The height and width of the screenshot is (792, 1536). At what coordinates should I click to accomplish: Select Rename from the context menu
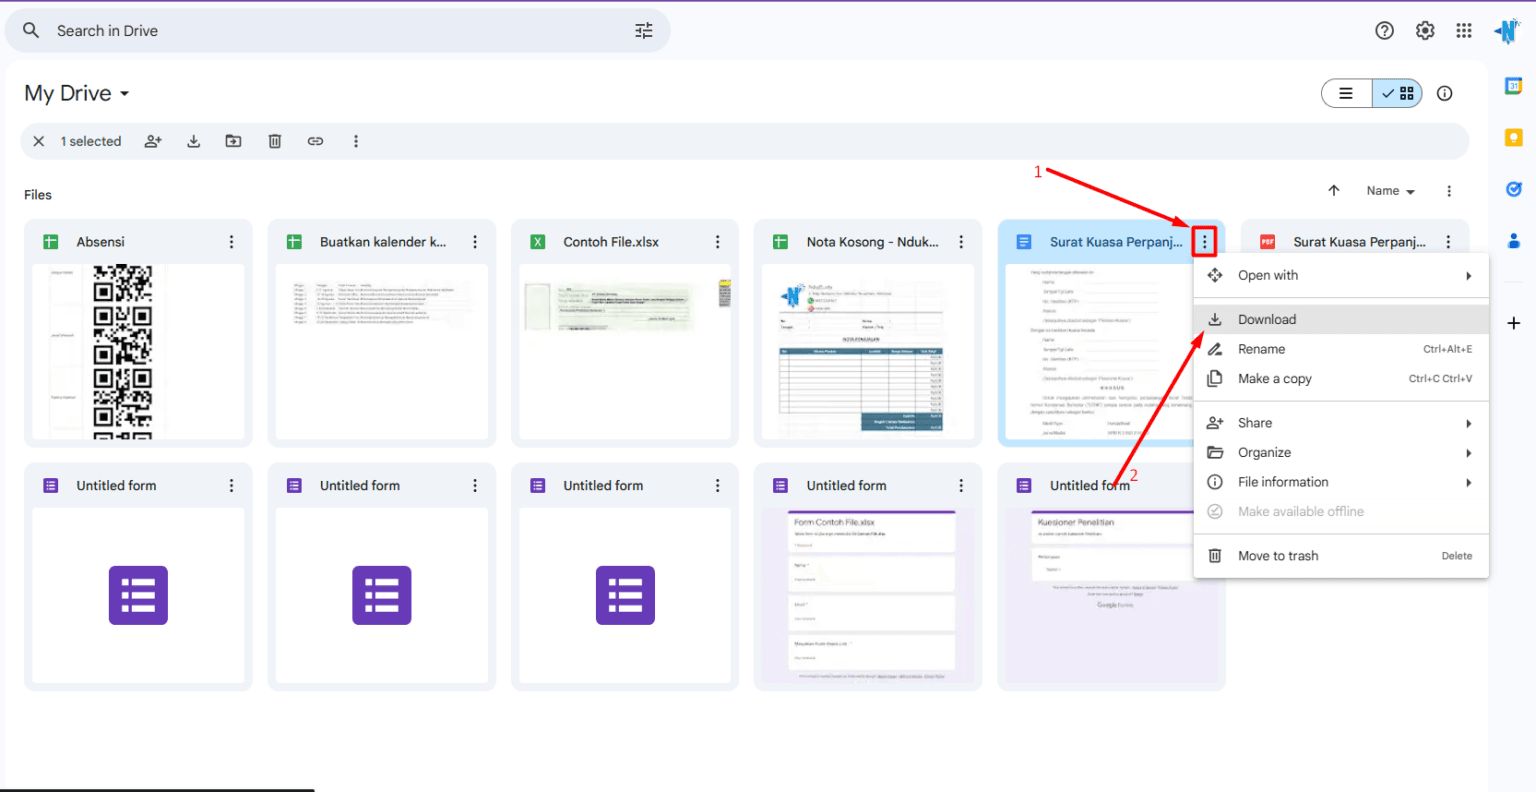pyautogui.click(x=1262, y=349)
